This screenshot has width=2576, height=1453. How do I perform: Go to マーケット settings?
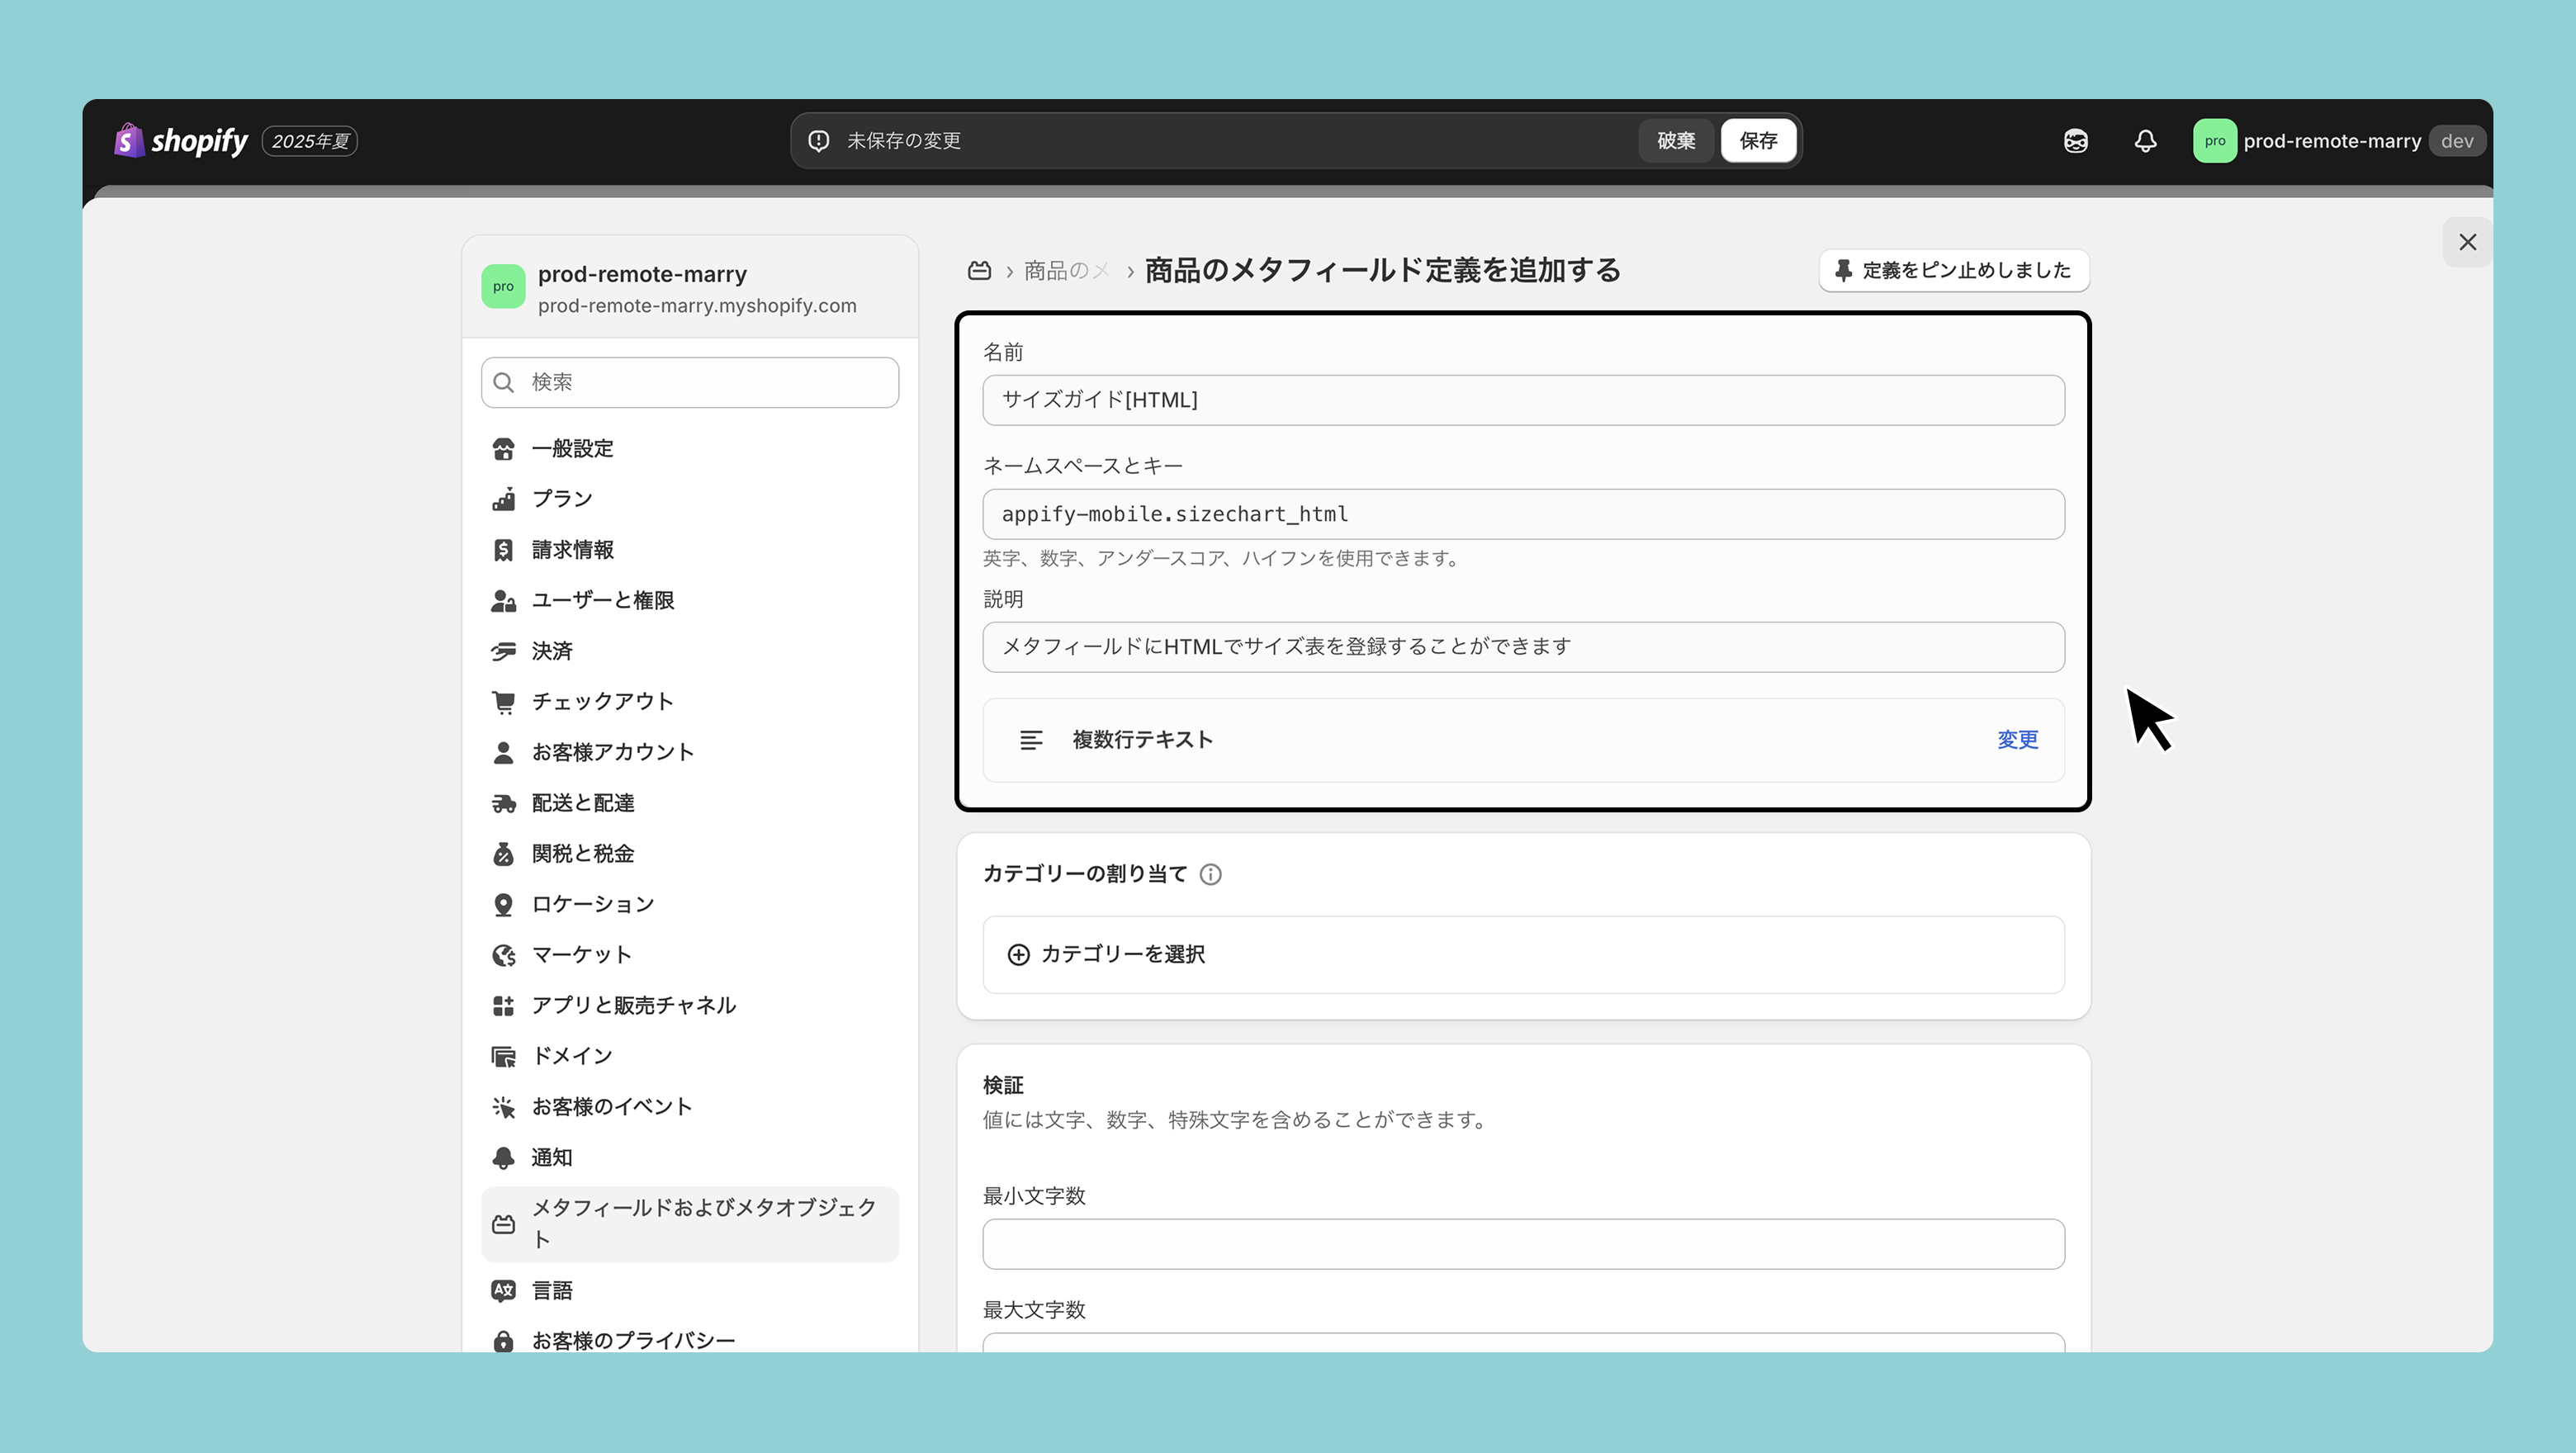coord(581,954)
